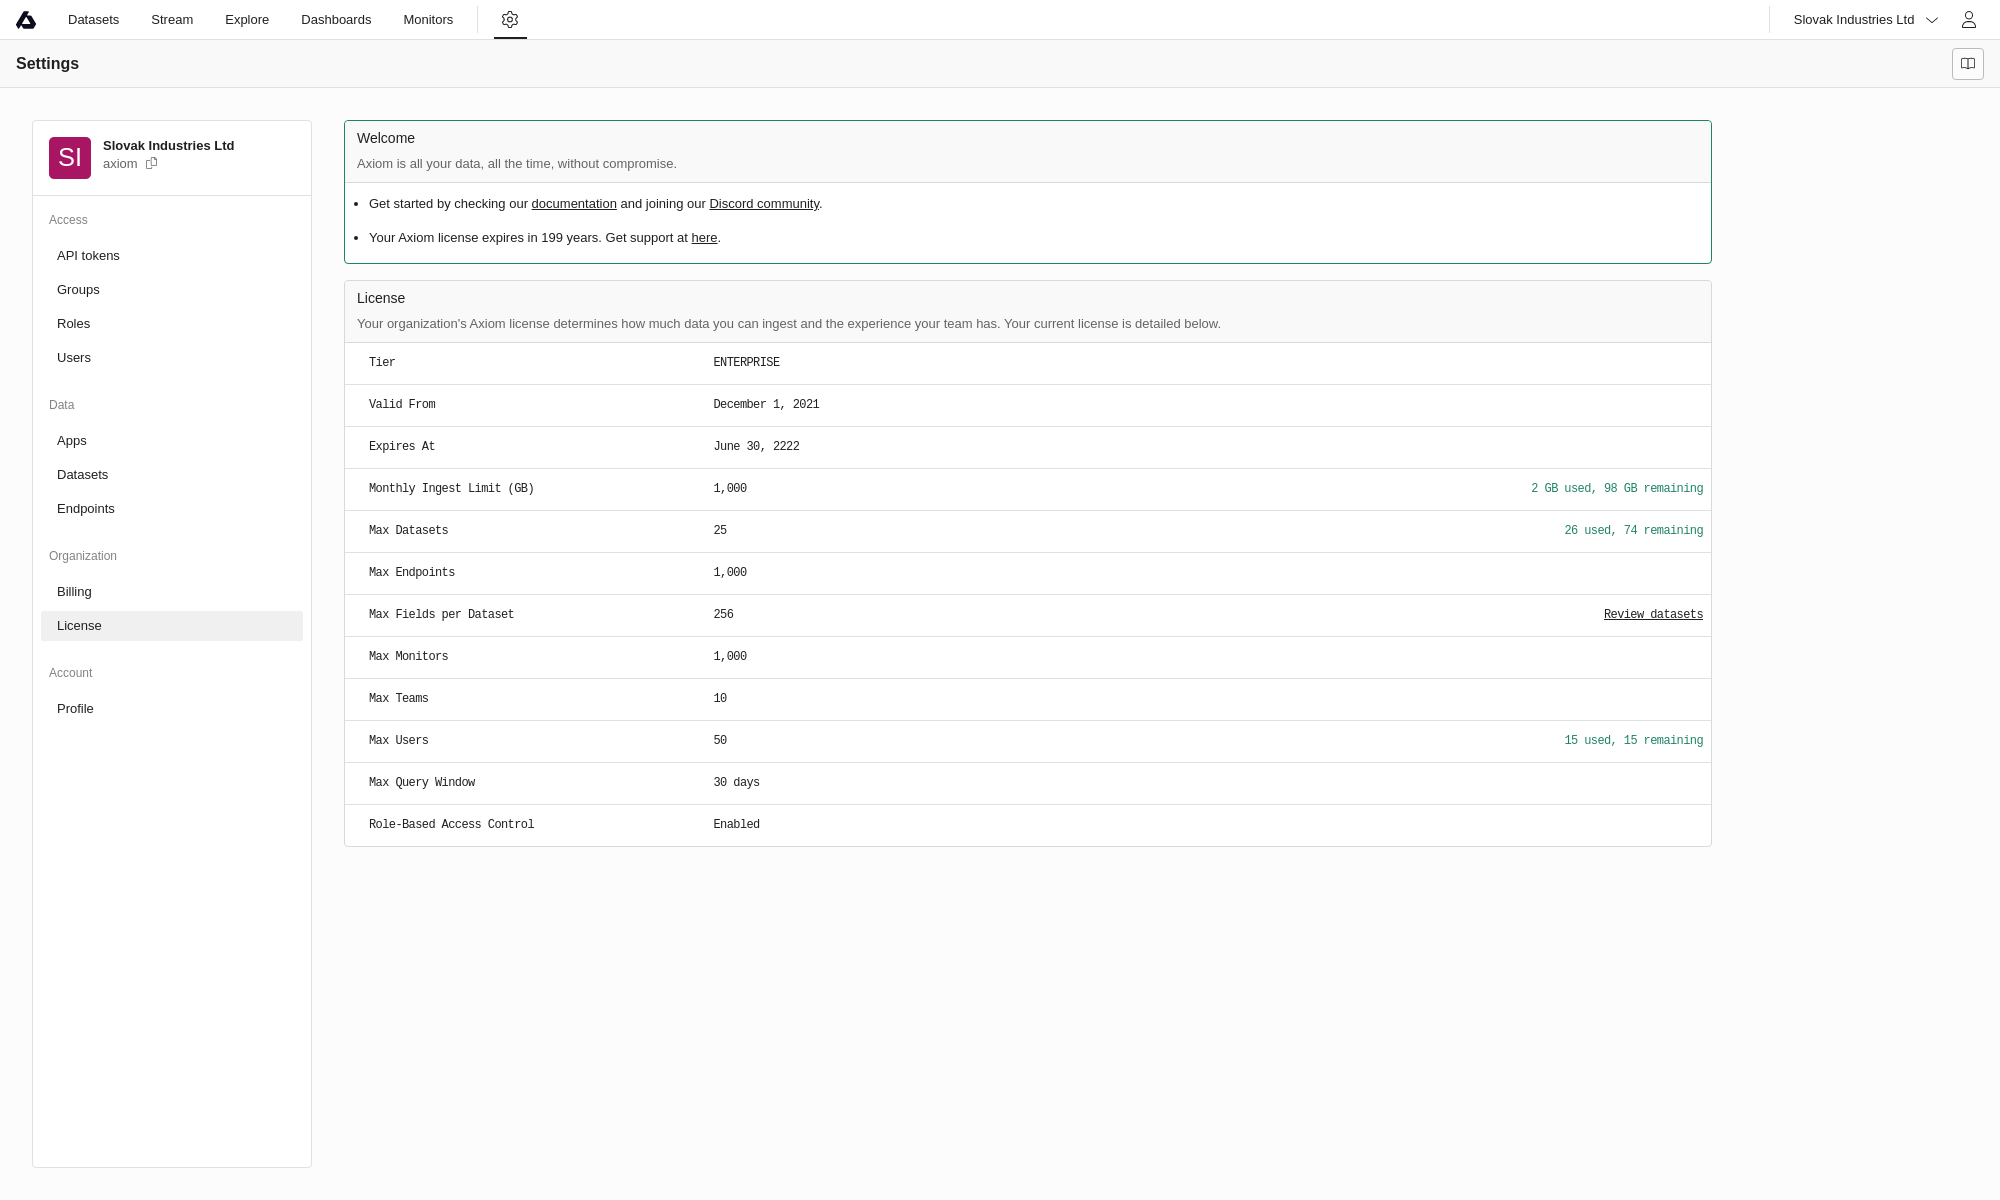Select Endpoints under Data section
The width and height of the screenshot is (2000, 1200).
[86, 509]
